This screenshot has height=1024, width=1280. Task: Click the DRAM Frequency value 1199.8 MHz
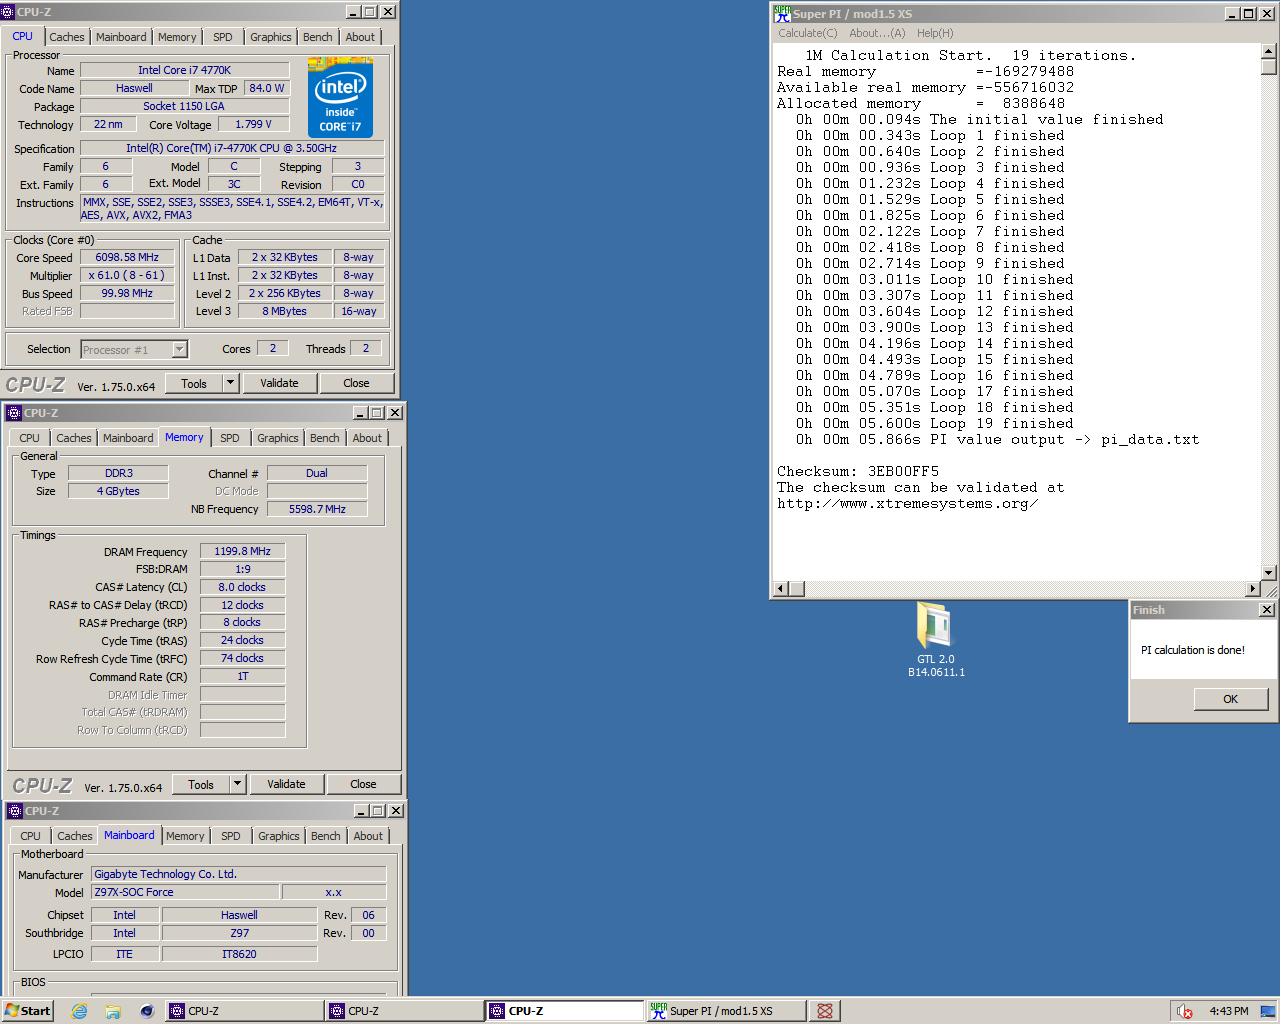242,551
